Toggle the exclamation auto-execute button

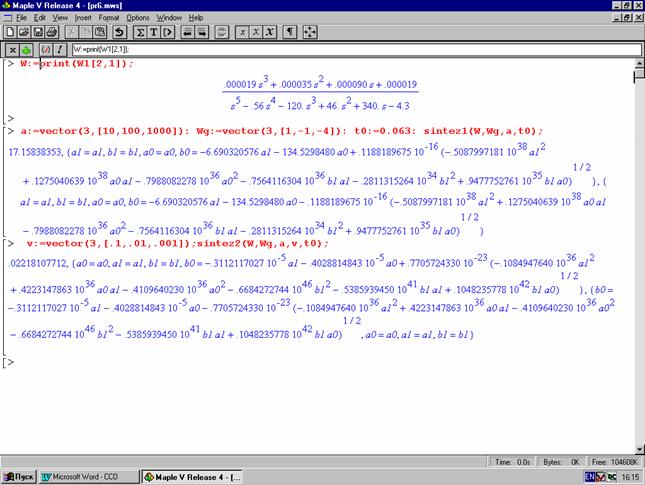coord(60,49)
